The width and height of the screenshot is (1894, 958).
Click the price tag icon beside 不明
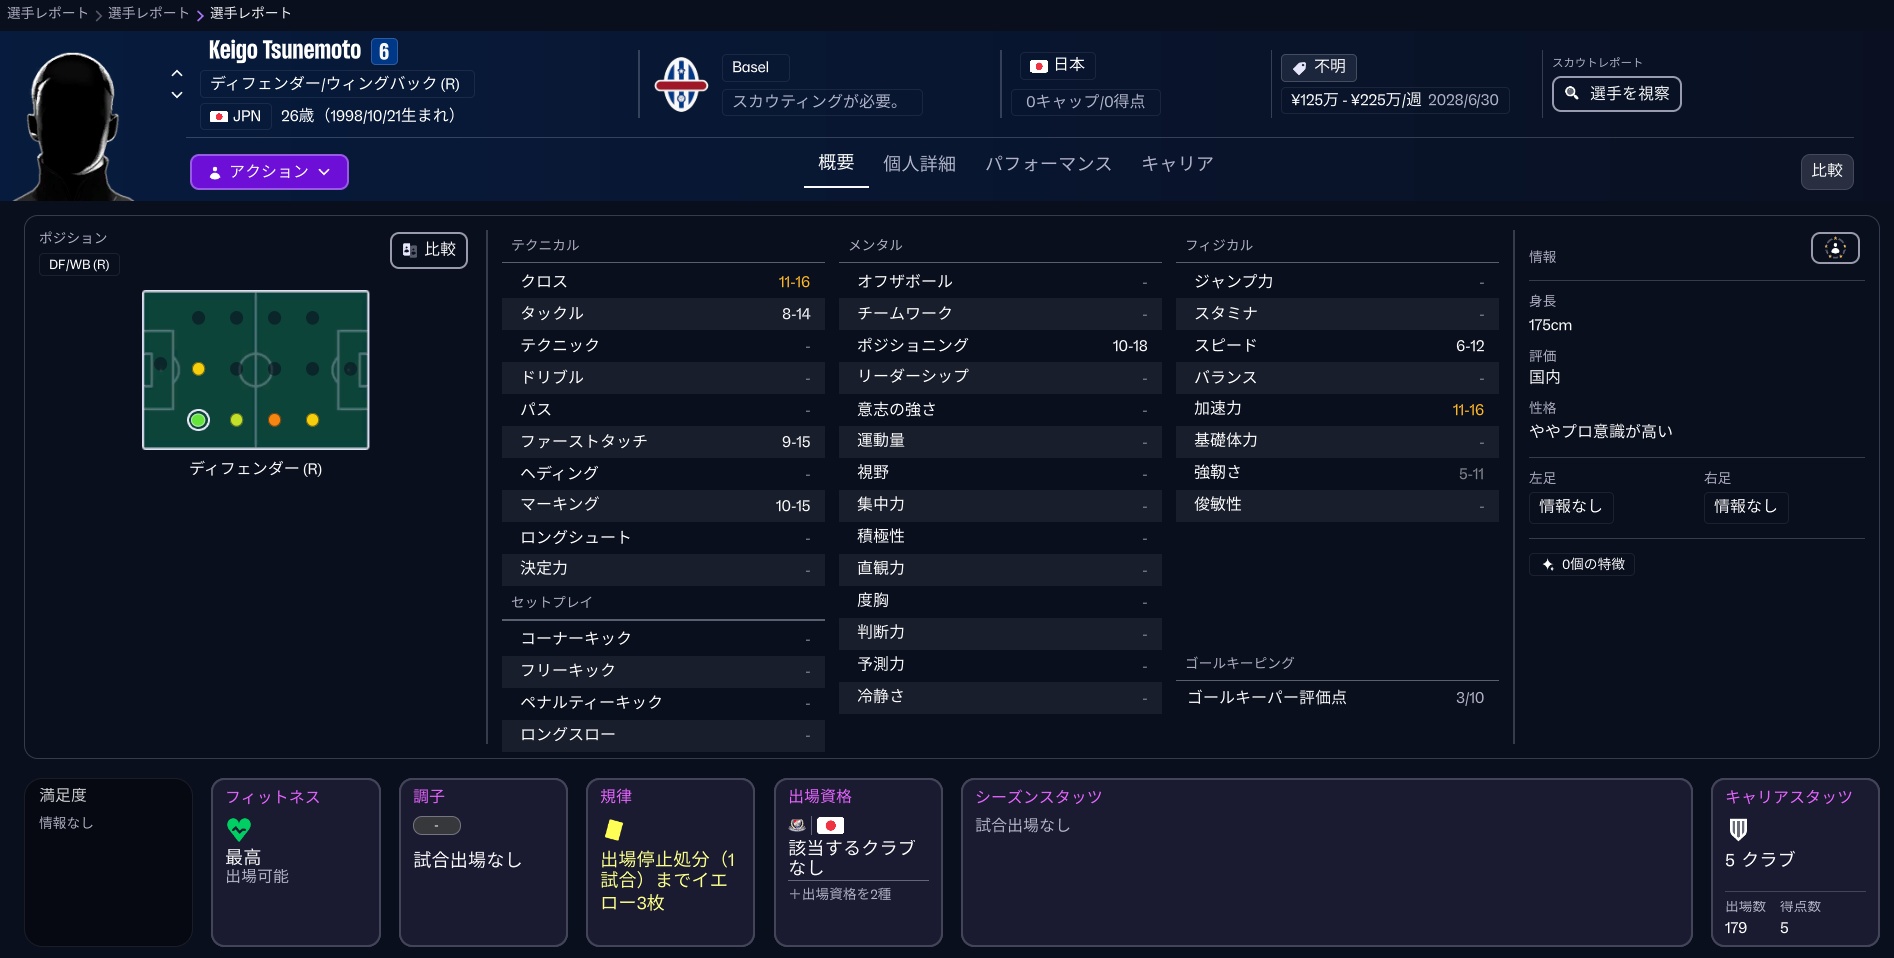tap(1299, 67)
